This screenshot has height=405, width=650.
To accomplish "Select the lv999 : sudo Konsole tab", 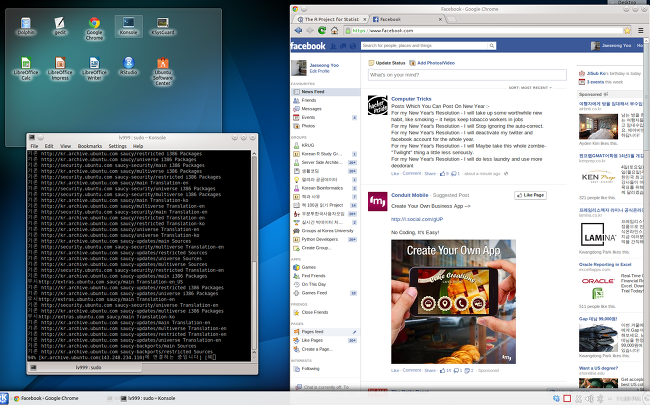I will click(x=85, y=367).
